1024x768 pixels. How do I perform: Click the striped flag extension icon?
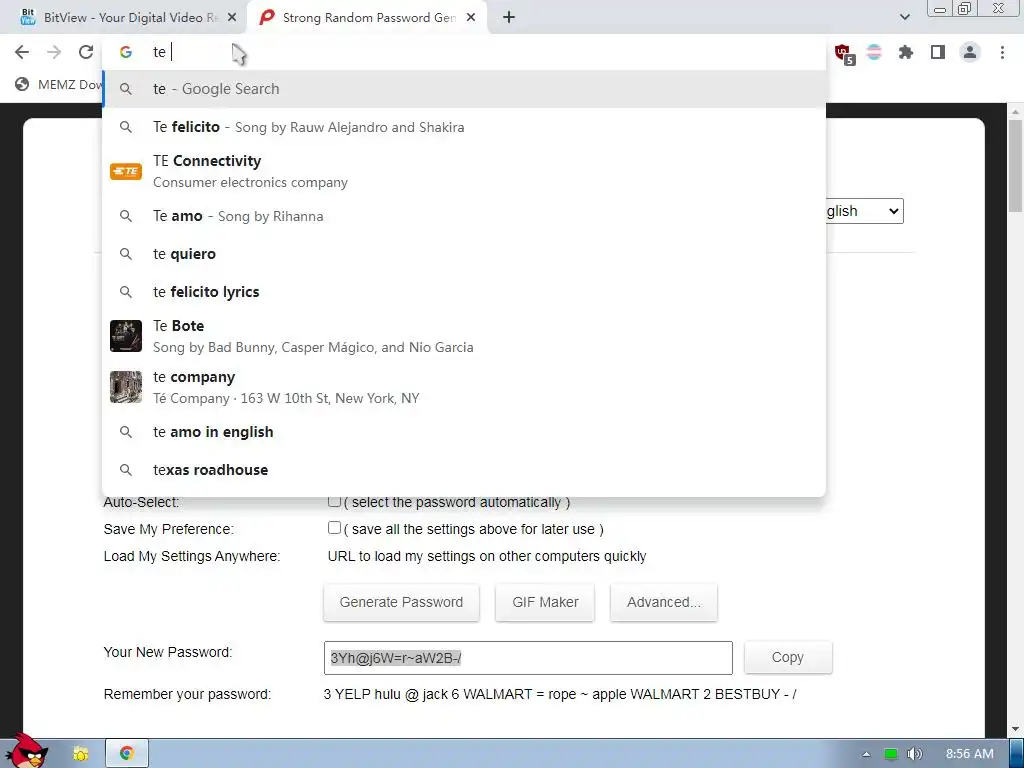874,52
